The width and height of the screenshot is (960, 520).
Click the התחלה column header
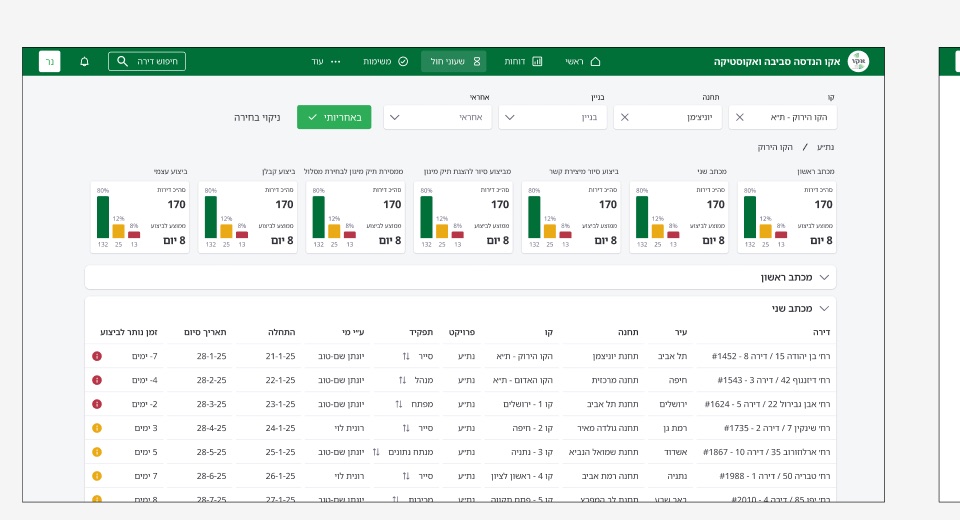point(282,332)
